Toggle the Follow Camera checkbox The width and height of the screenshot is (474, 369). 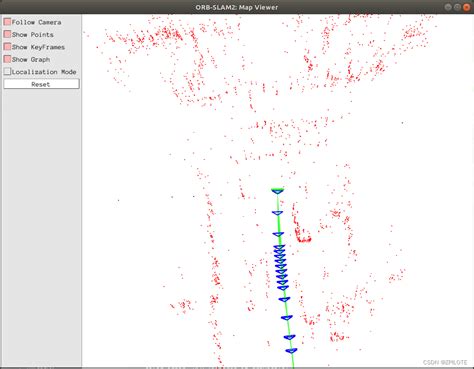(7, 22)
